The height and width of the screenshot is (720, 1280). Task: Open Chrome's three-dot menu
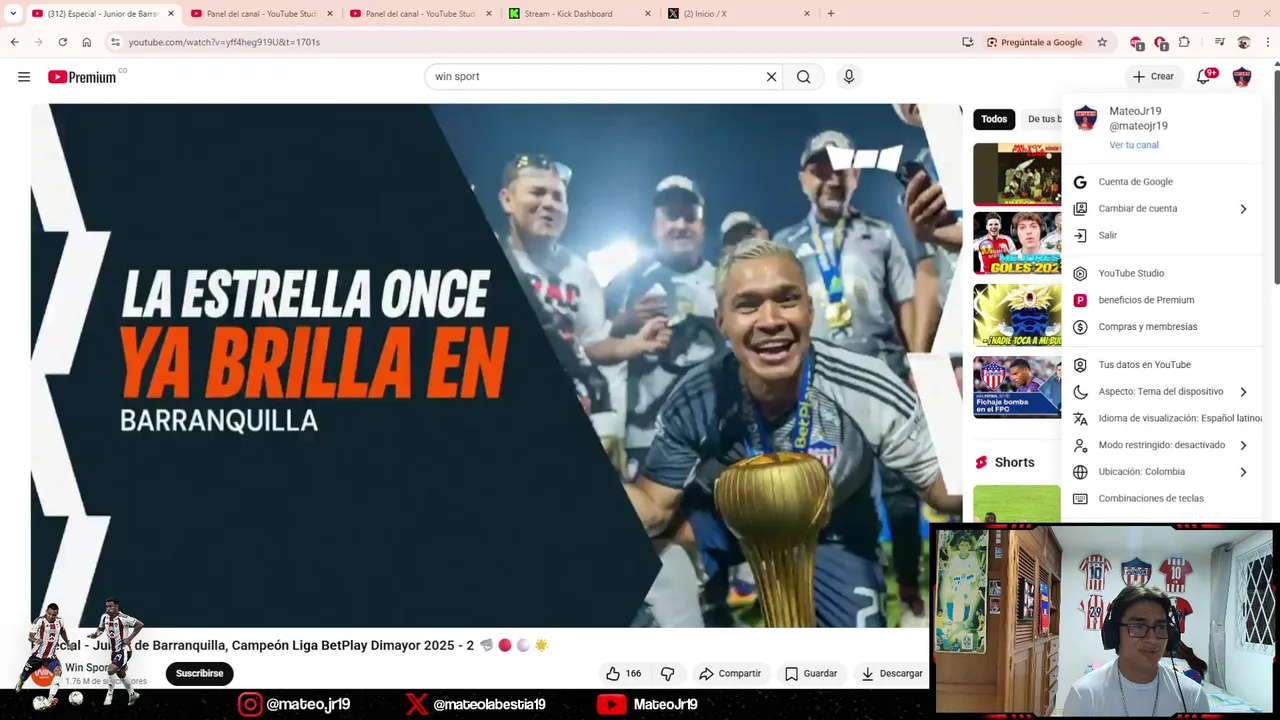coord(1268,42)
